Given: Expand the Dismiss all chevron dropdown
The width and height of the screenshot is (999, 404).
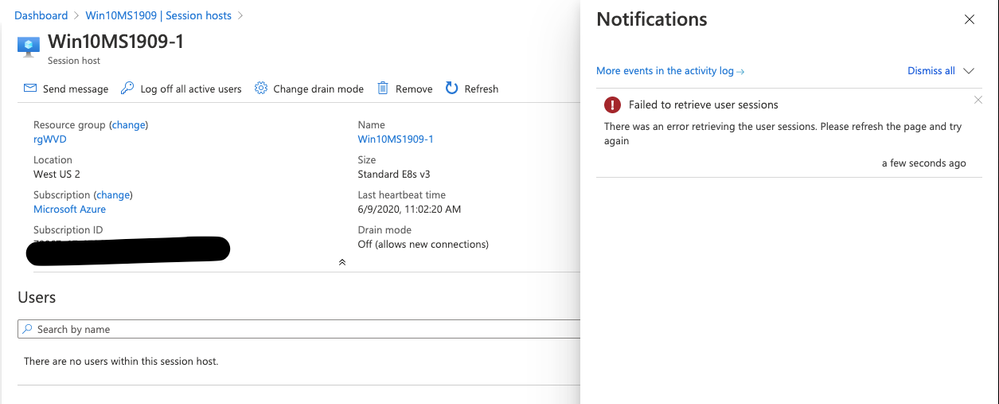Looking at the screenshot, I should click(969, 71).
